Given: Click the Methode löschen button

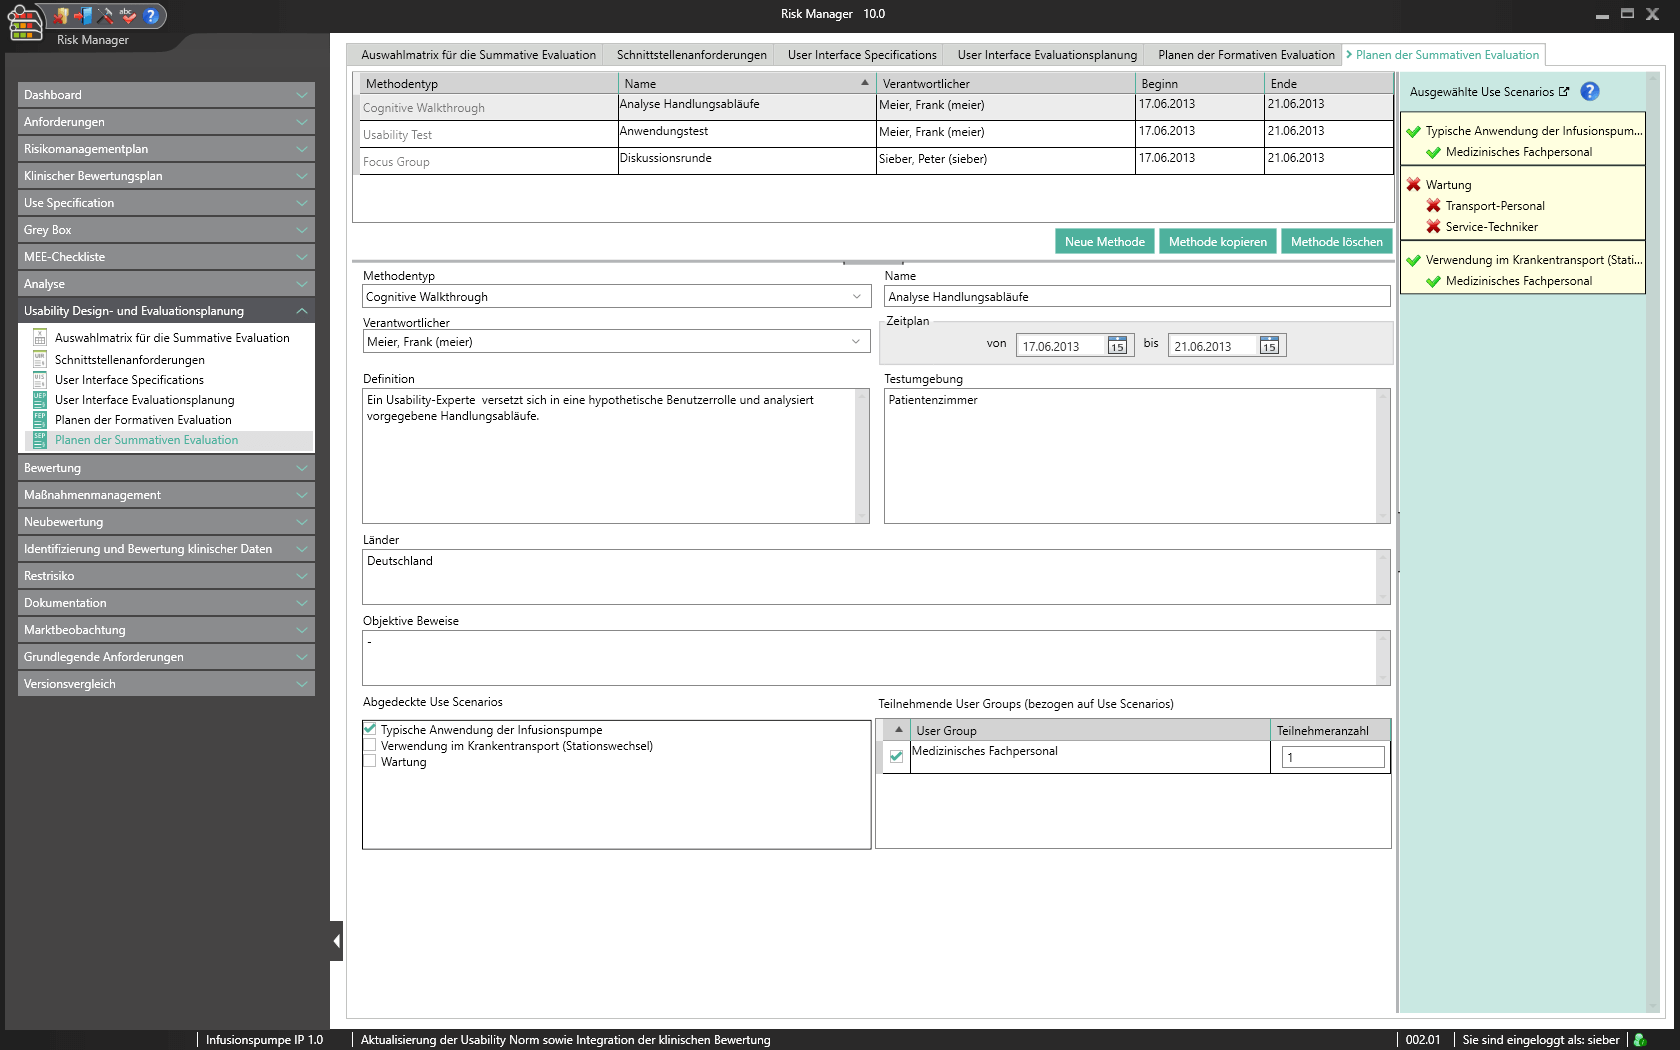Looking at the screenshot, I should point(1336,242).
